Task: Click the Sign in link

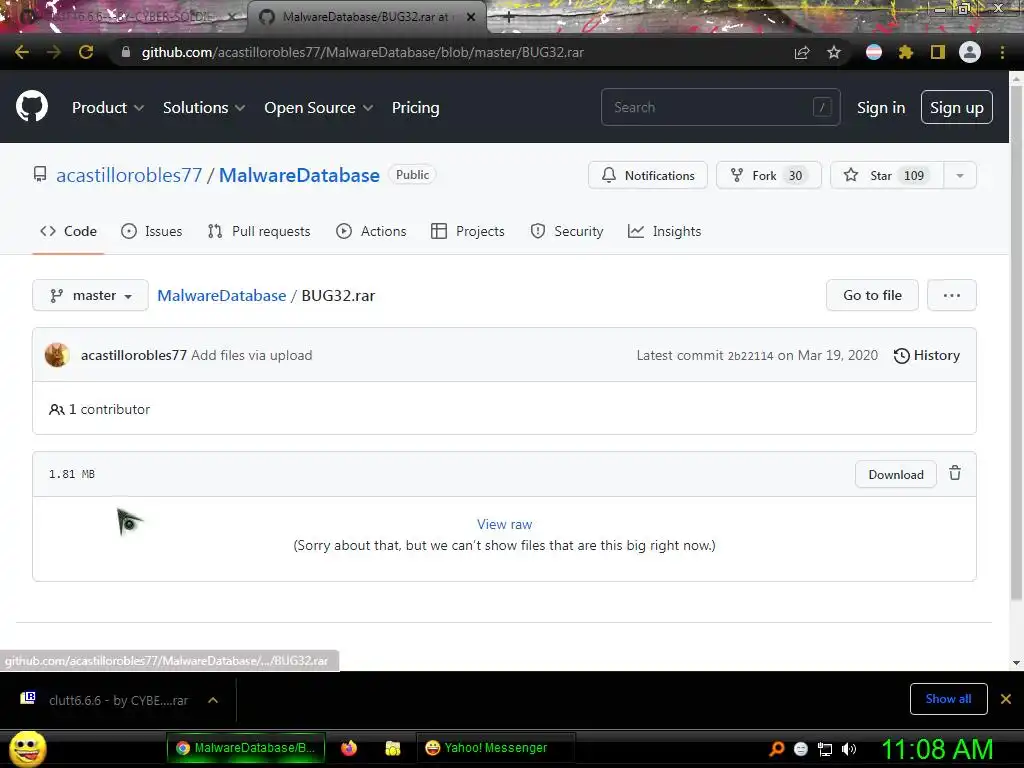Action: [x=881, y=108]
